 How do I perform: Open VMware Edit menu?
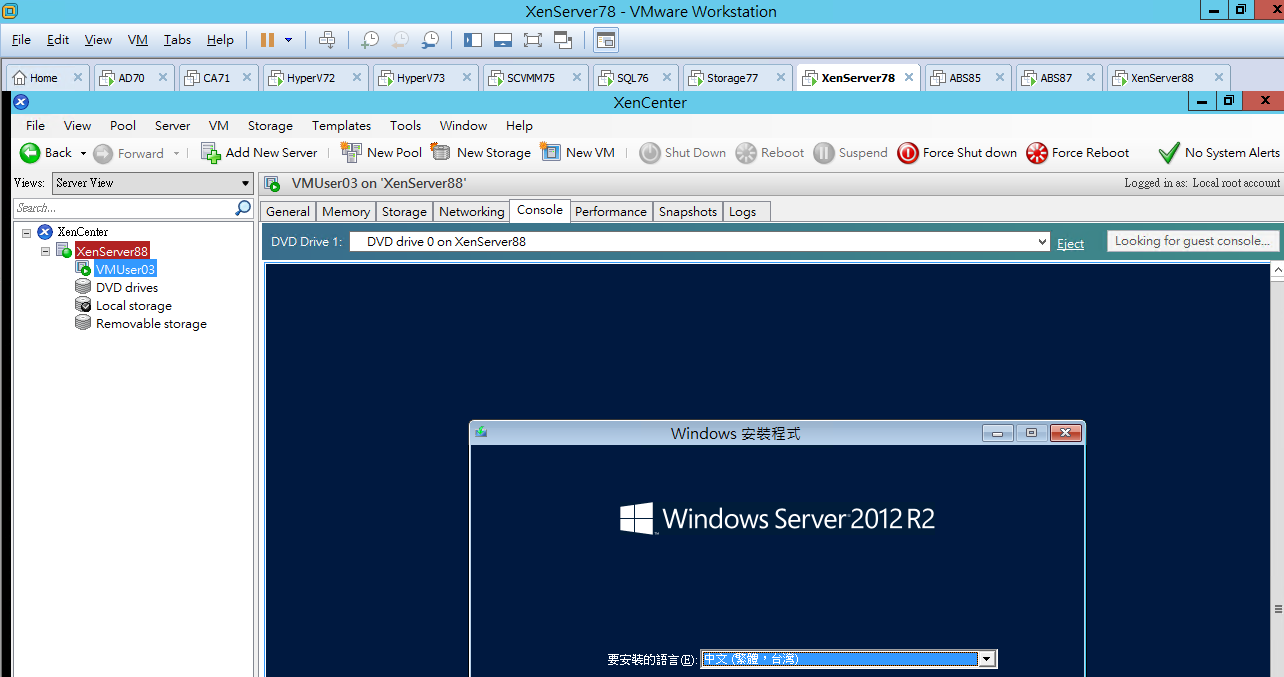tap(58, 40)
